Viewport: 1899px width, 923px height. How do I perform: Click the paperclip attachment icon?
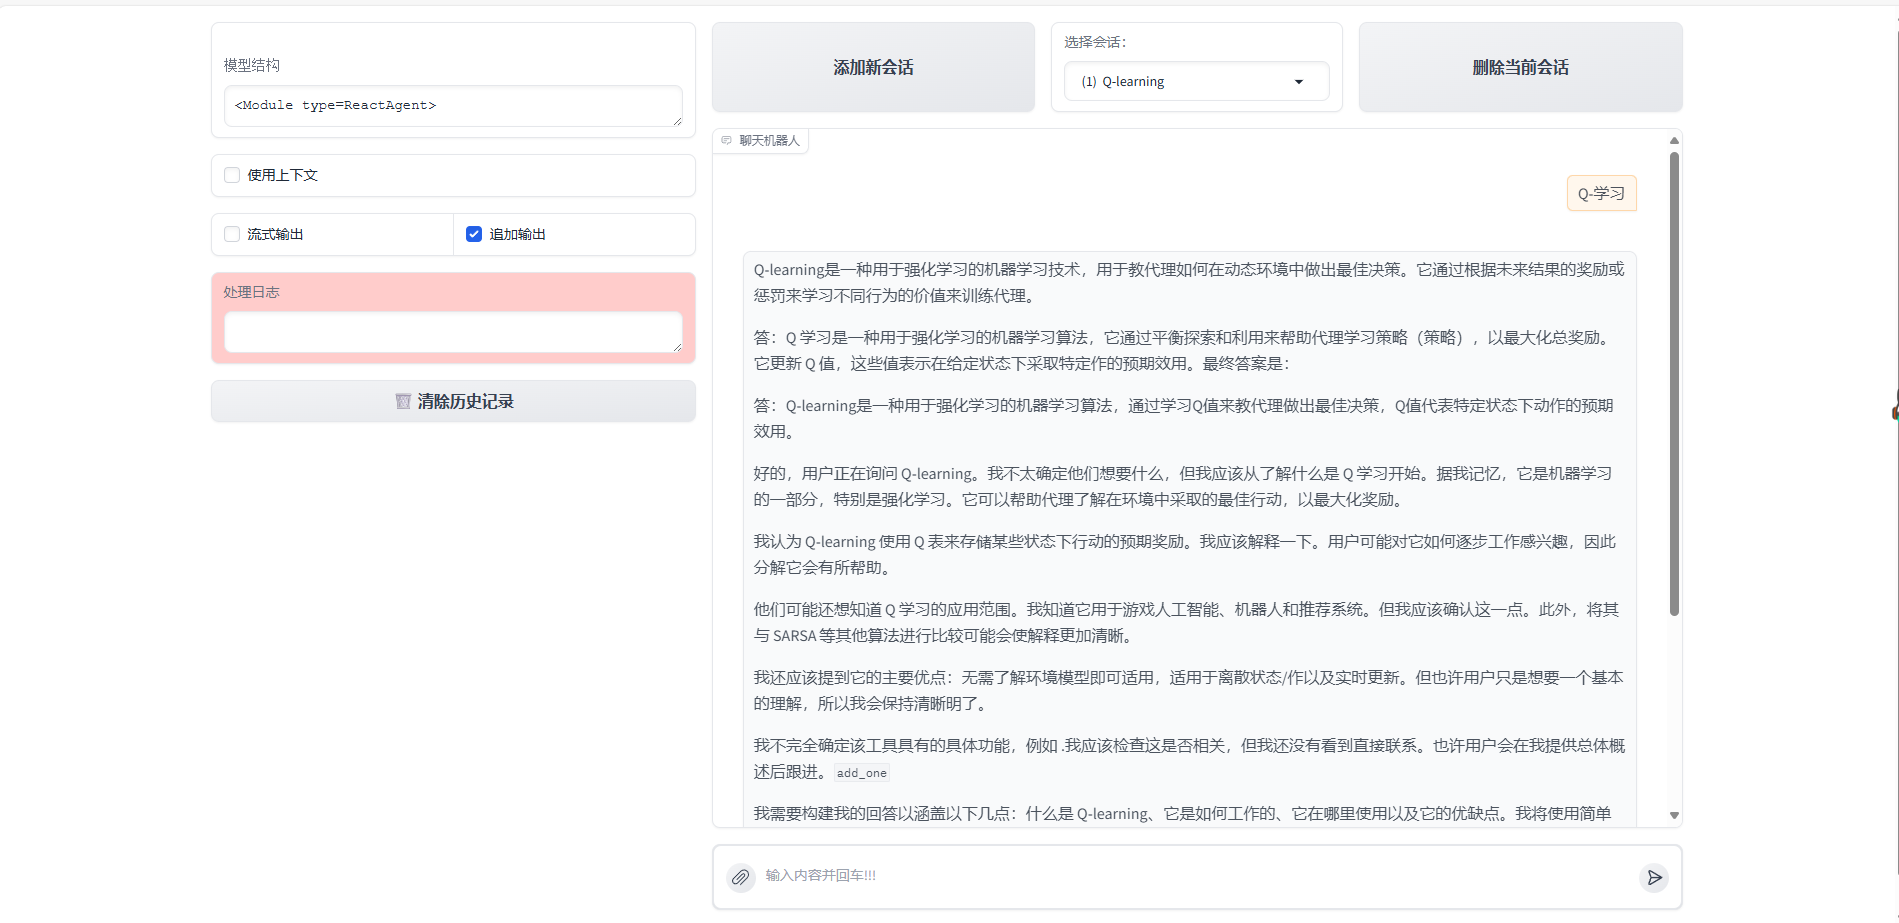point(741,877)
